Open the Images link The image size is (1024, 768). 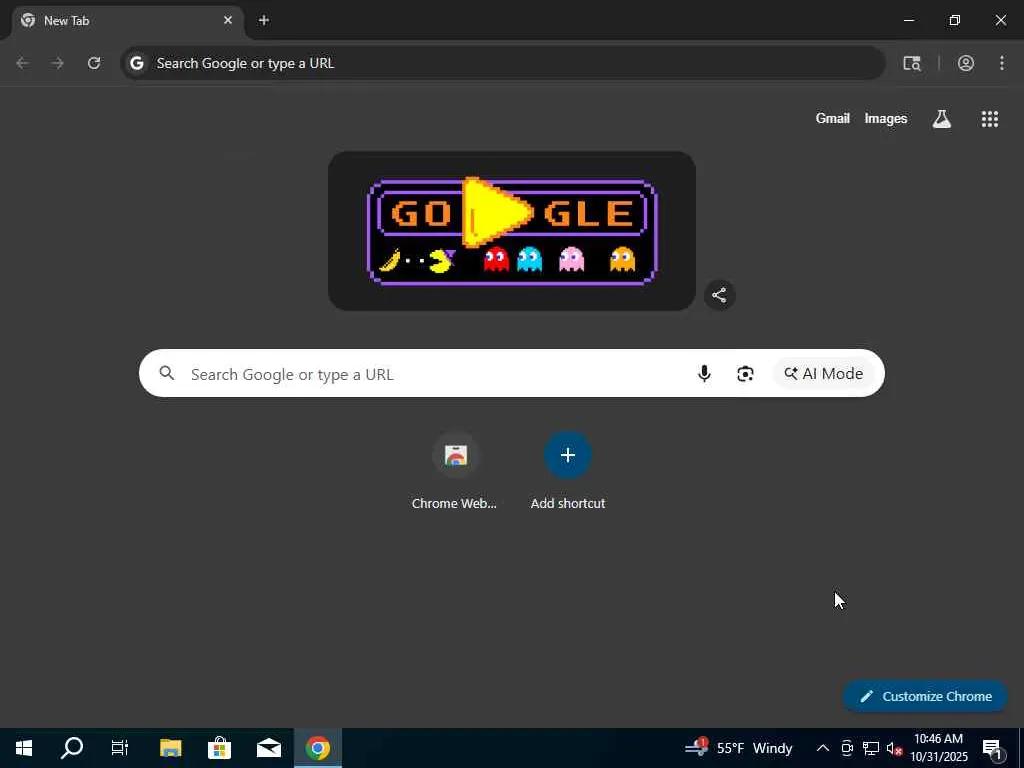pyautogui.click(x=886, y=118)
